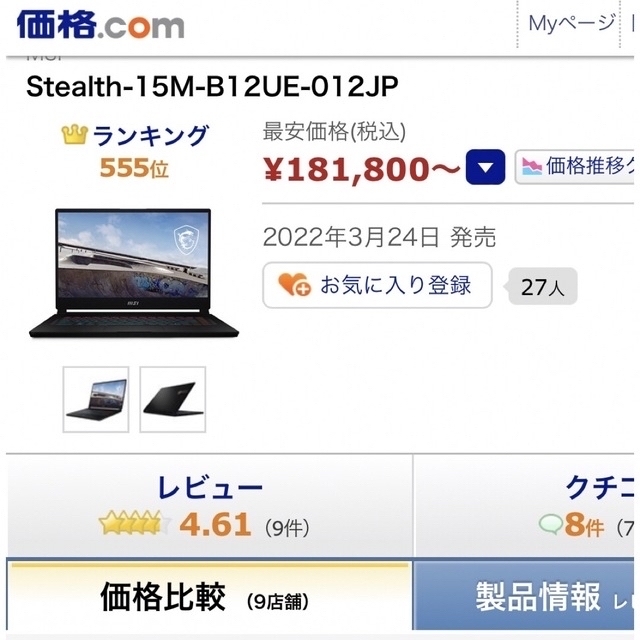The width and height of the screenshot is (640, 640).
Task: Click the price trend chart icon
Action: point(532,167)
